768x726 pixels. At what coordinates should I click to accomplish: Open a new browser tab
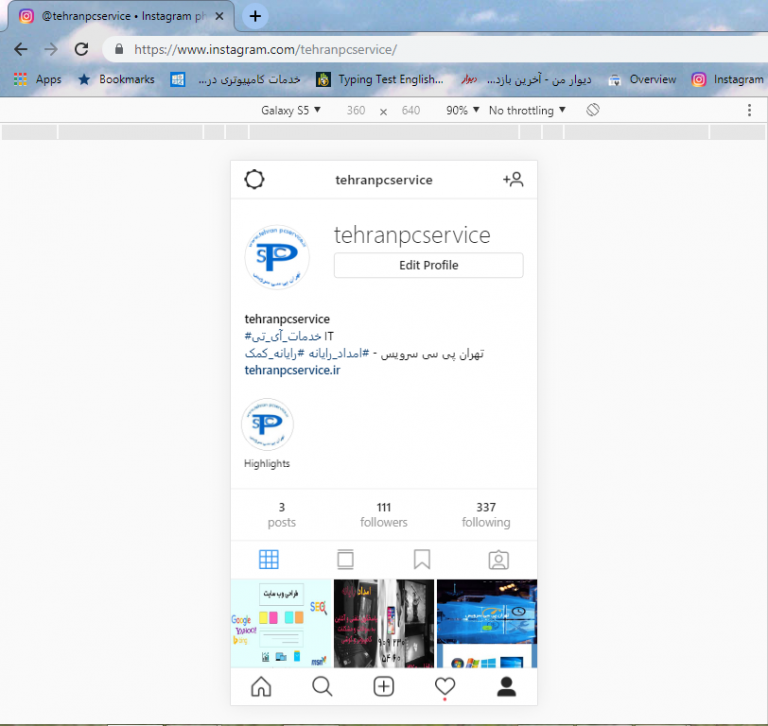(256, 16)
